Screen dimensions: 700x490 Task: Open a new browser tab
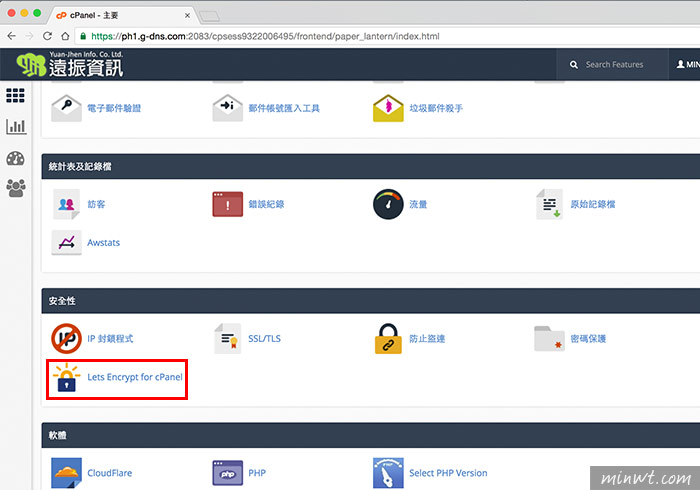[x=209, y=17]
